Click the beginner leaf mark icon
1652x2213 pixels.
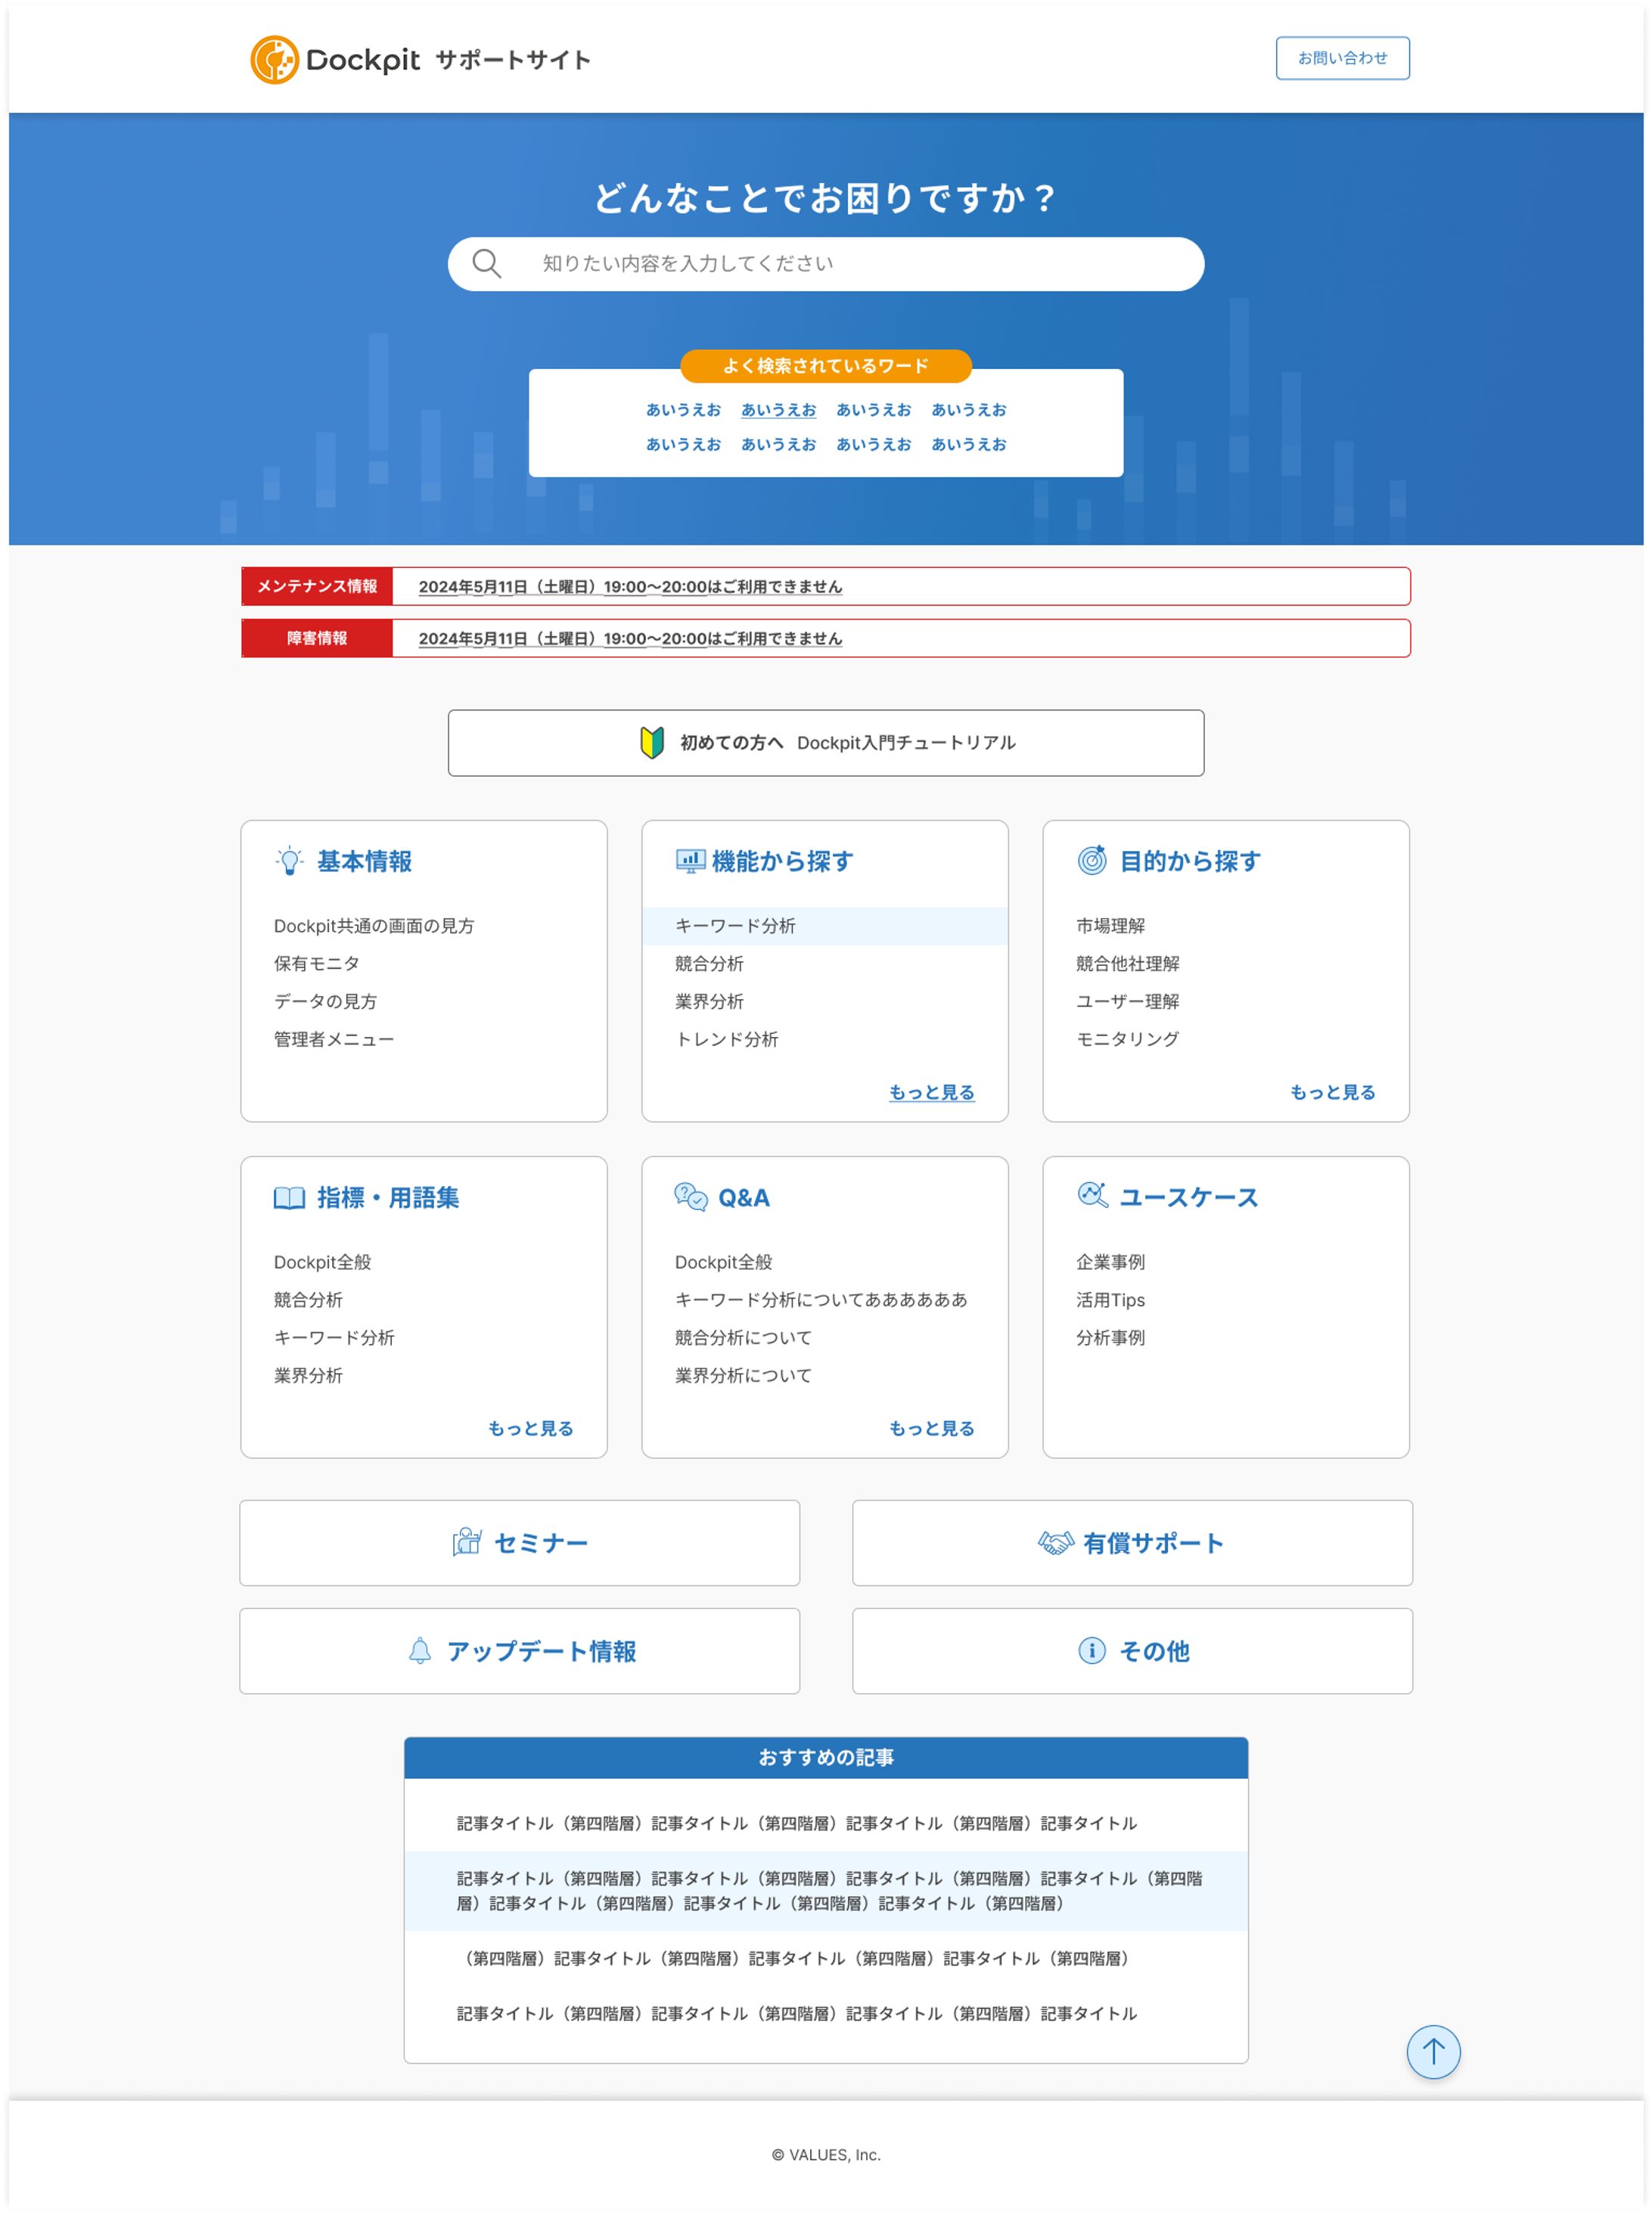tap(652, 742)
